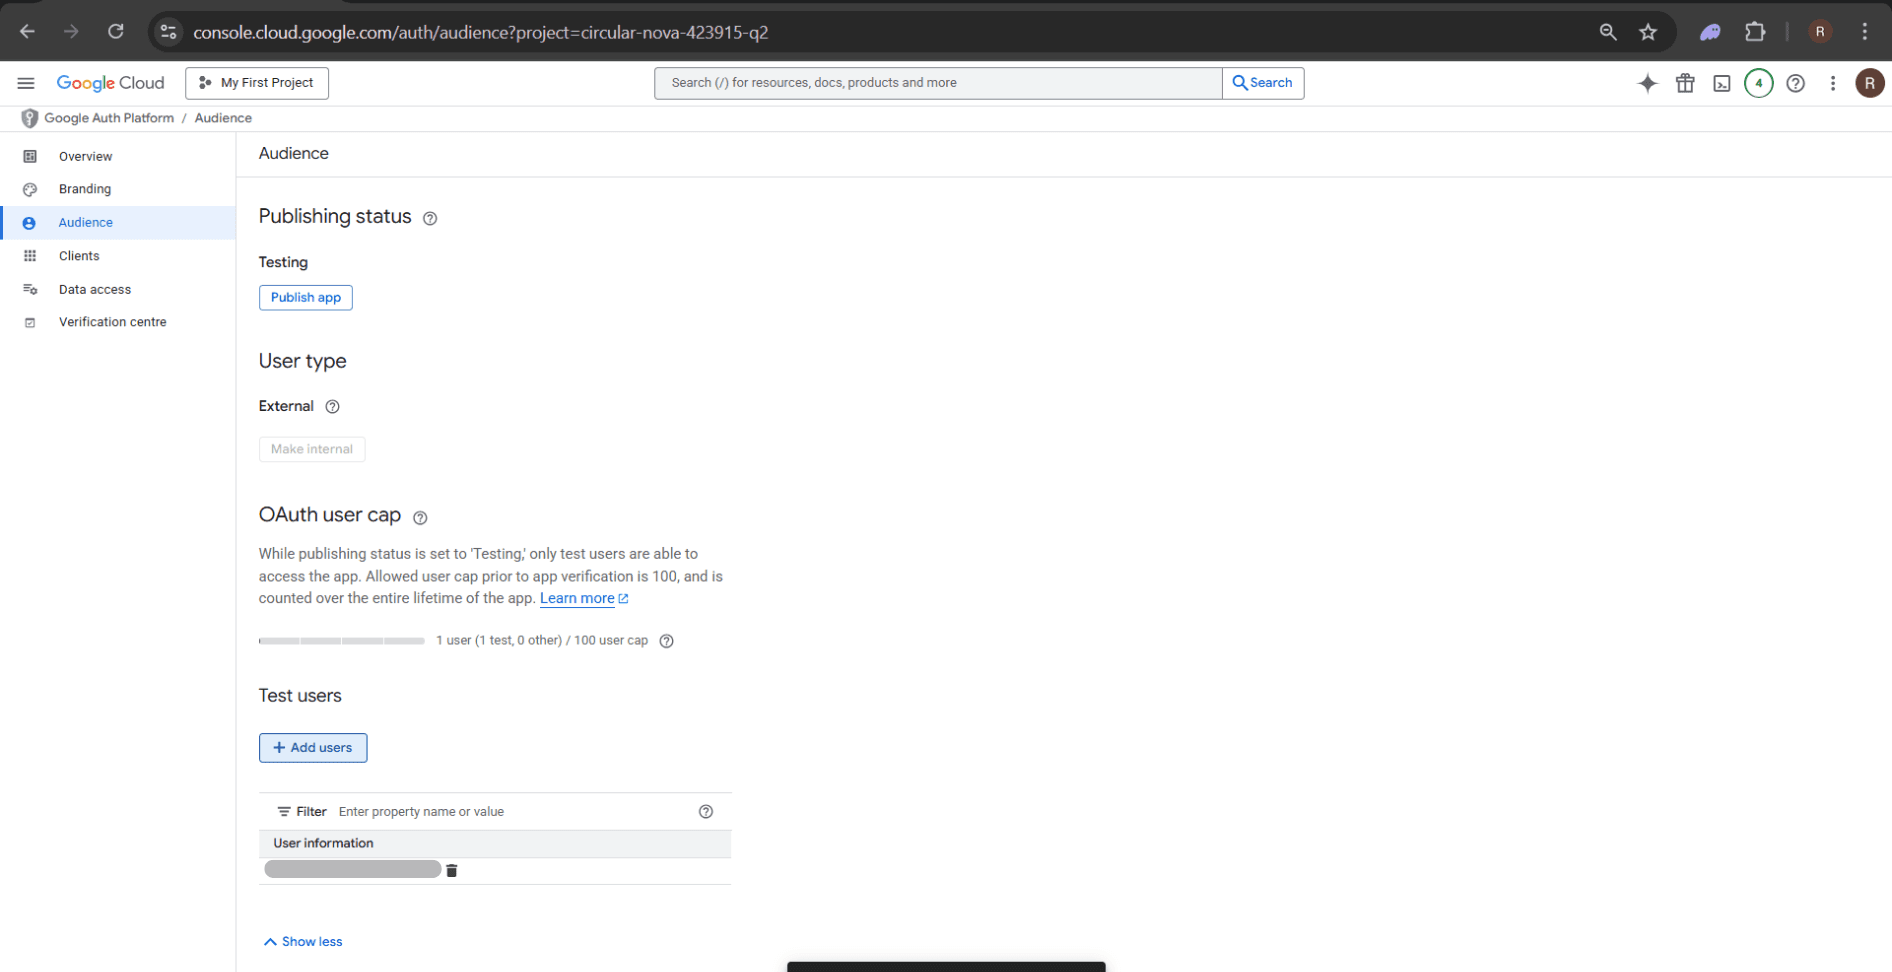Focus the resources search field
1892x972 pixels.
938,83
